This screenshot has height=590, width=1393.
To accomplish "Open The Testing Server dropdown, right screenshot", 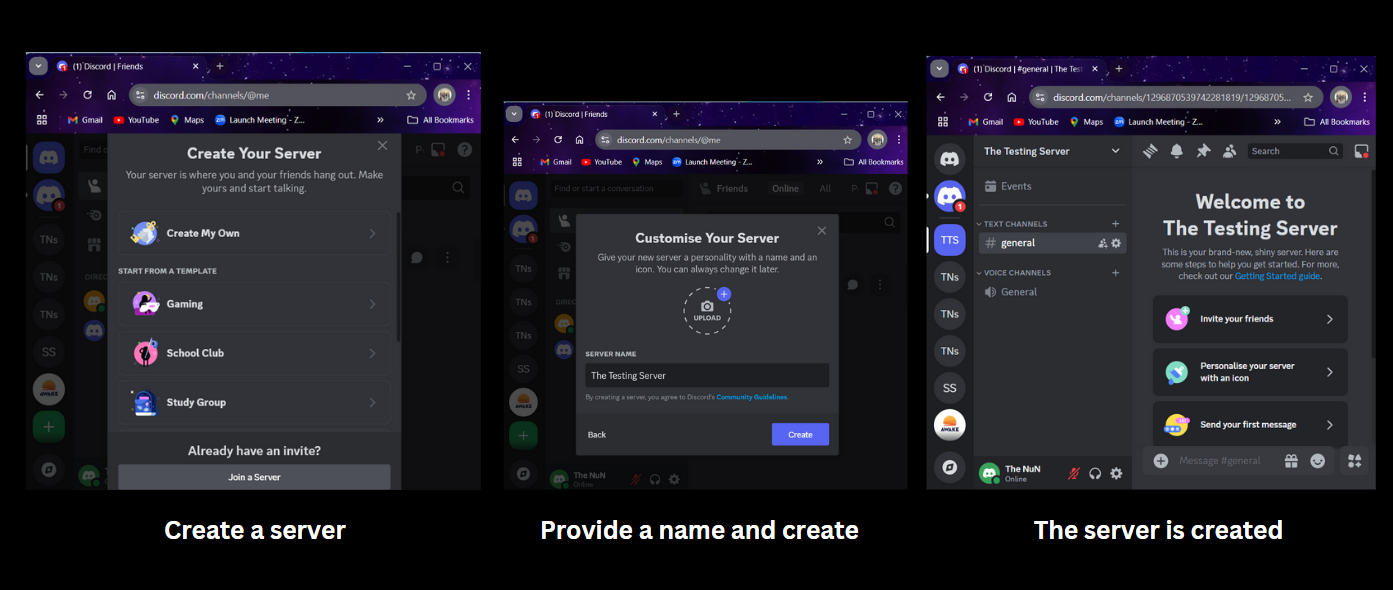I will 1116,151.
